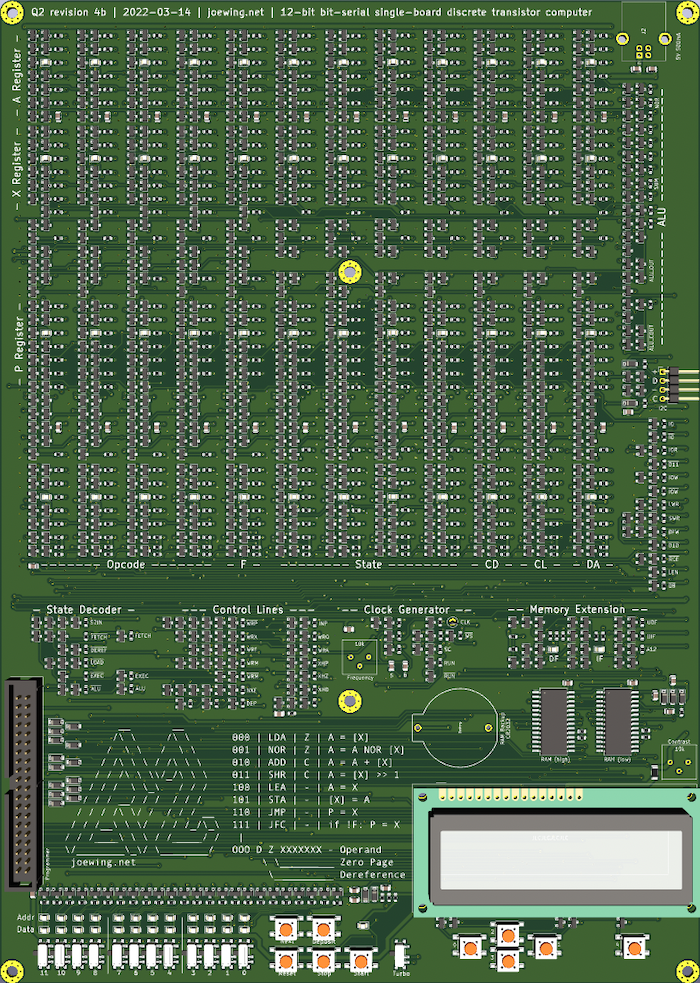This screenshot has height=983, width=700.
Task: Click the orange Reset pushbutton
Action: 286,960
